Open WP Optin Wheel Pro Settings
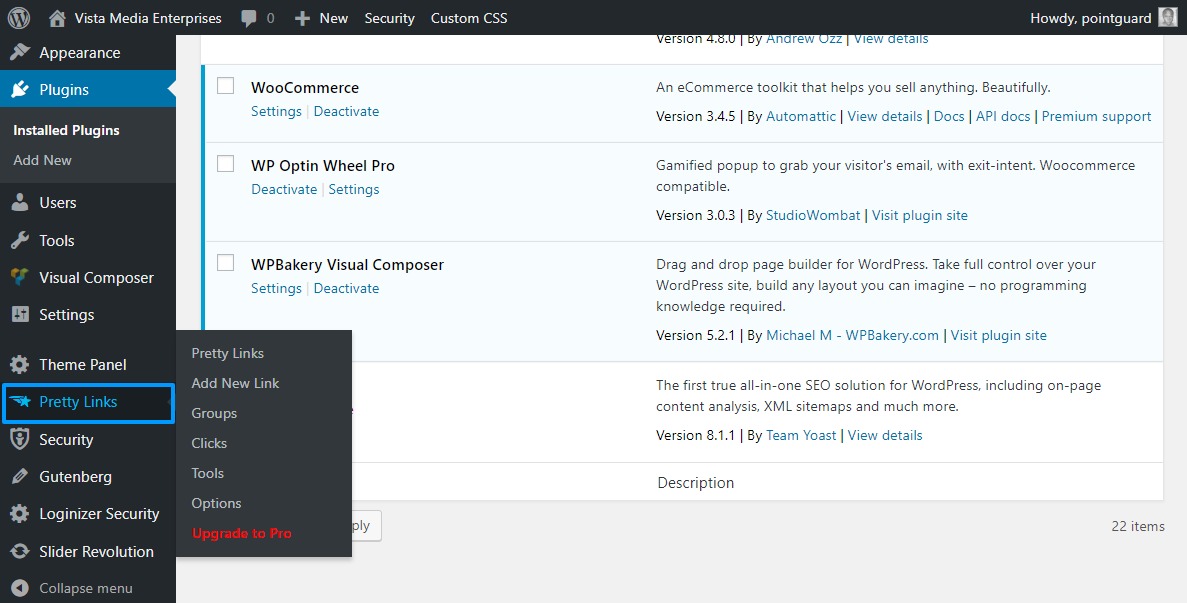Screen dimensions: 1187x603 coord(354,189)
